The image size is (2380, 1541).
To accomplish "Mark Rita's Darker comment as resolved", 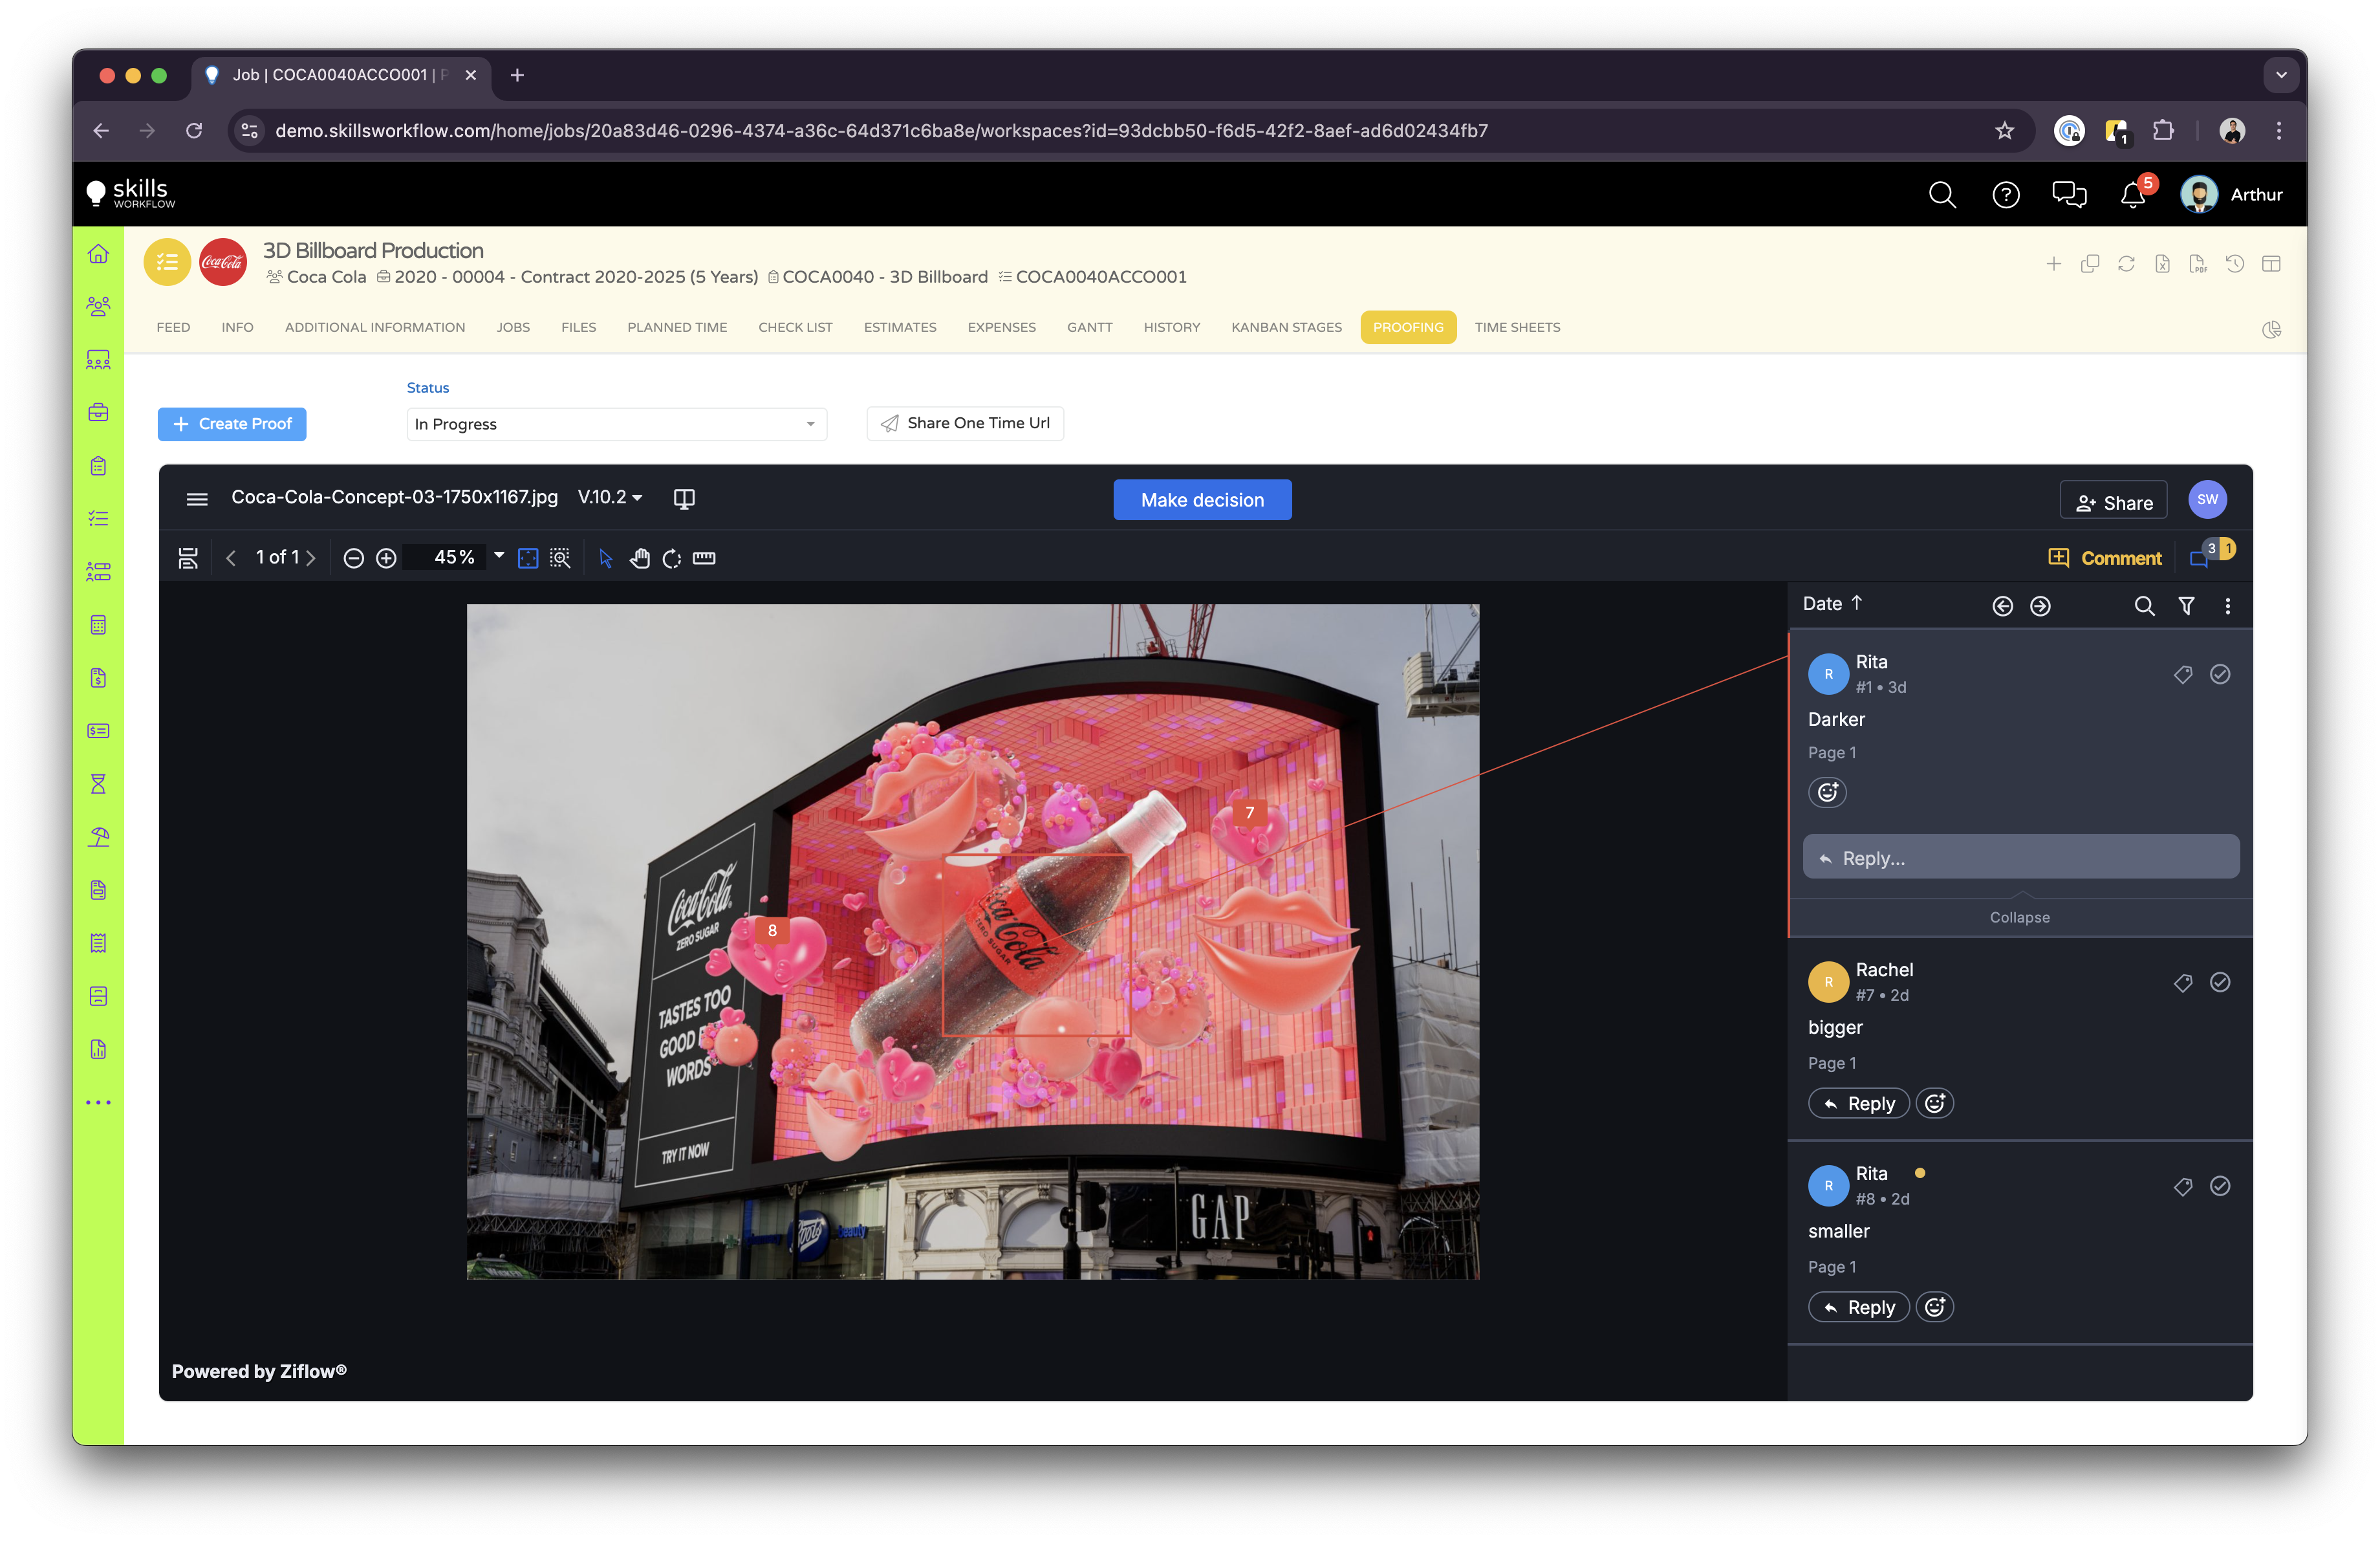I will click(x=2219, y=674).
